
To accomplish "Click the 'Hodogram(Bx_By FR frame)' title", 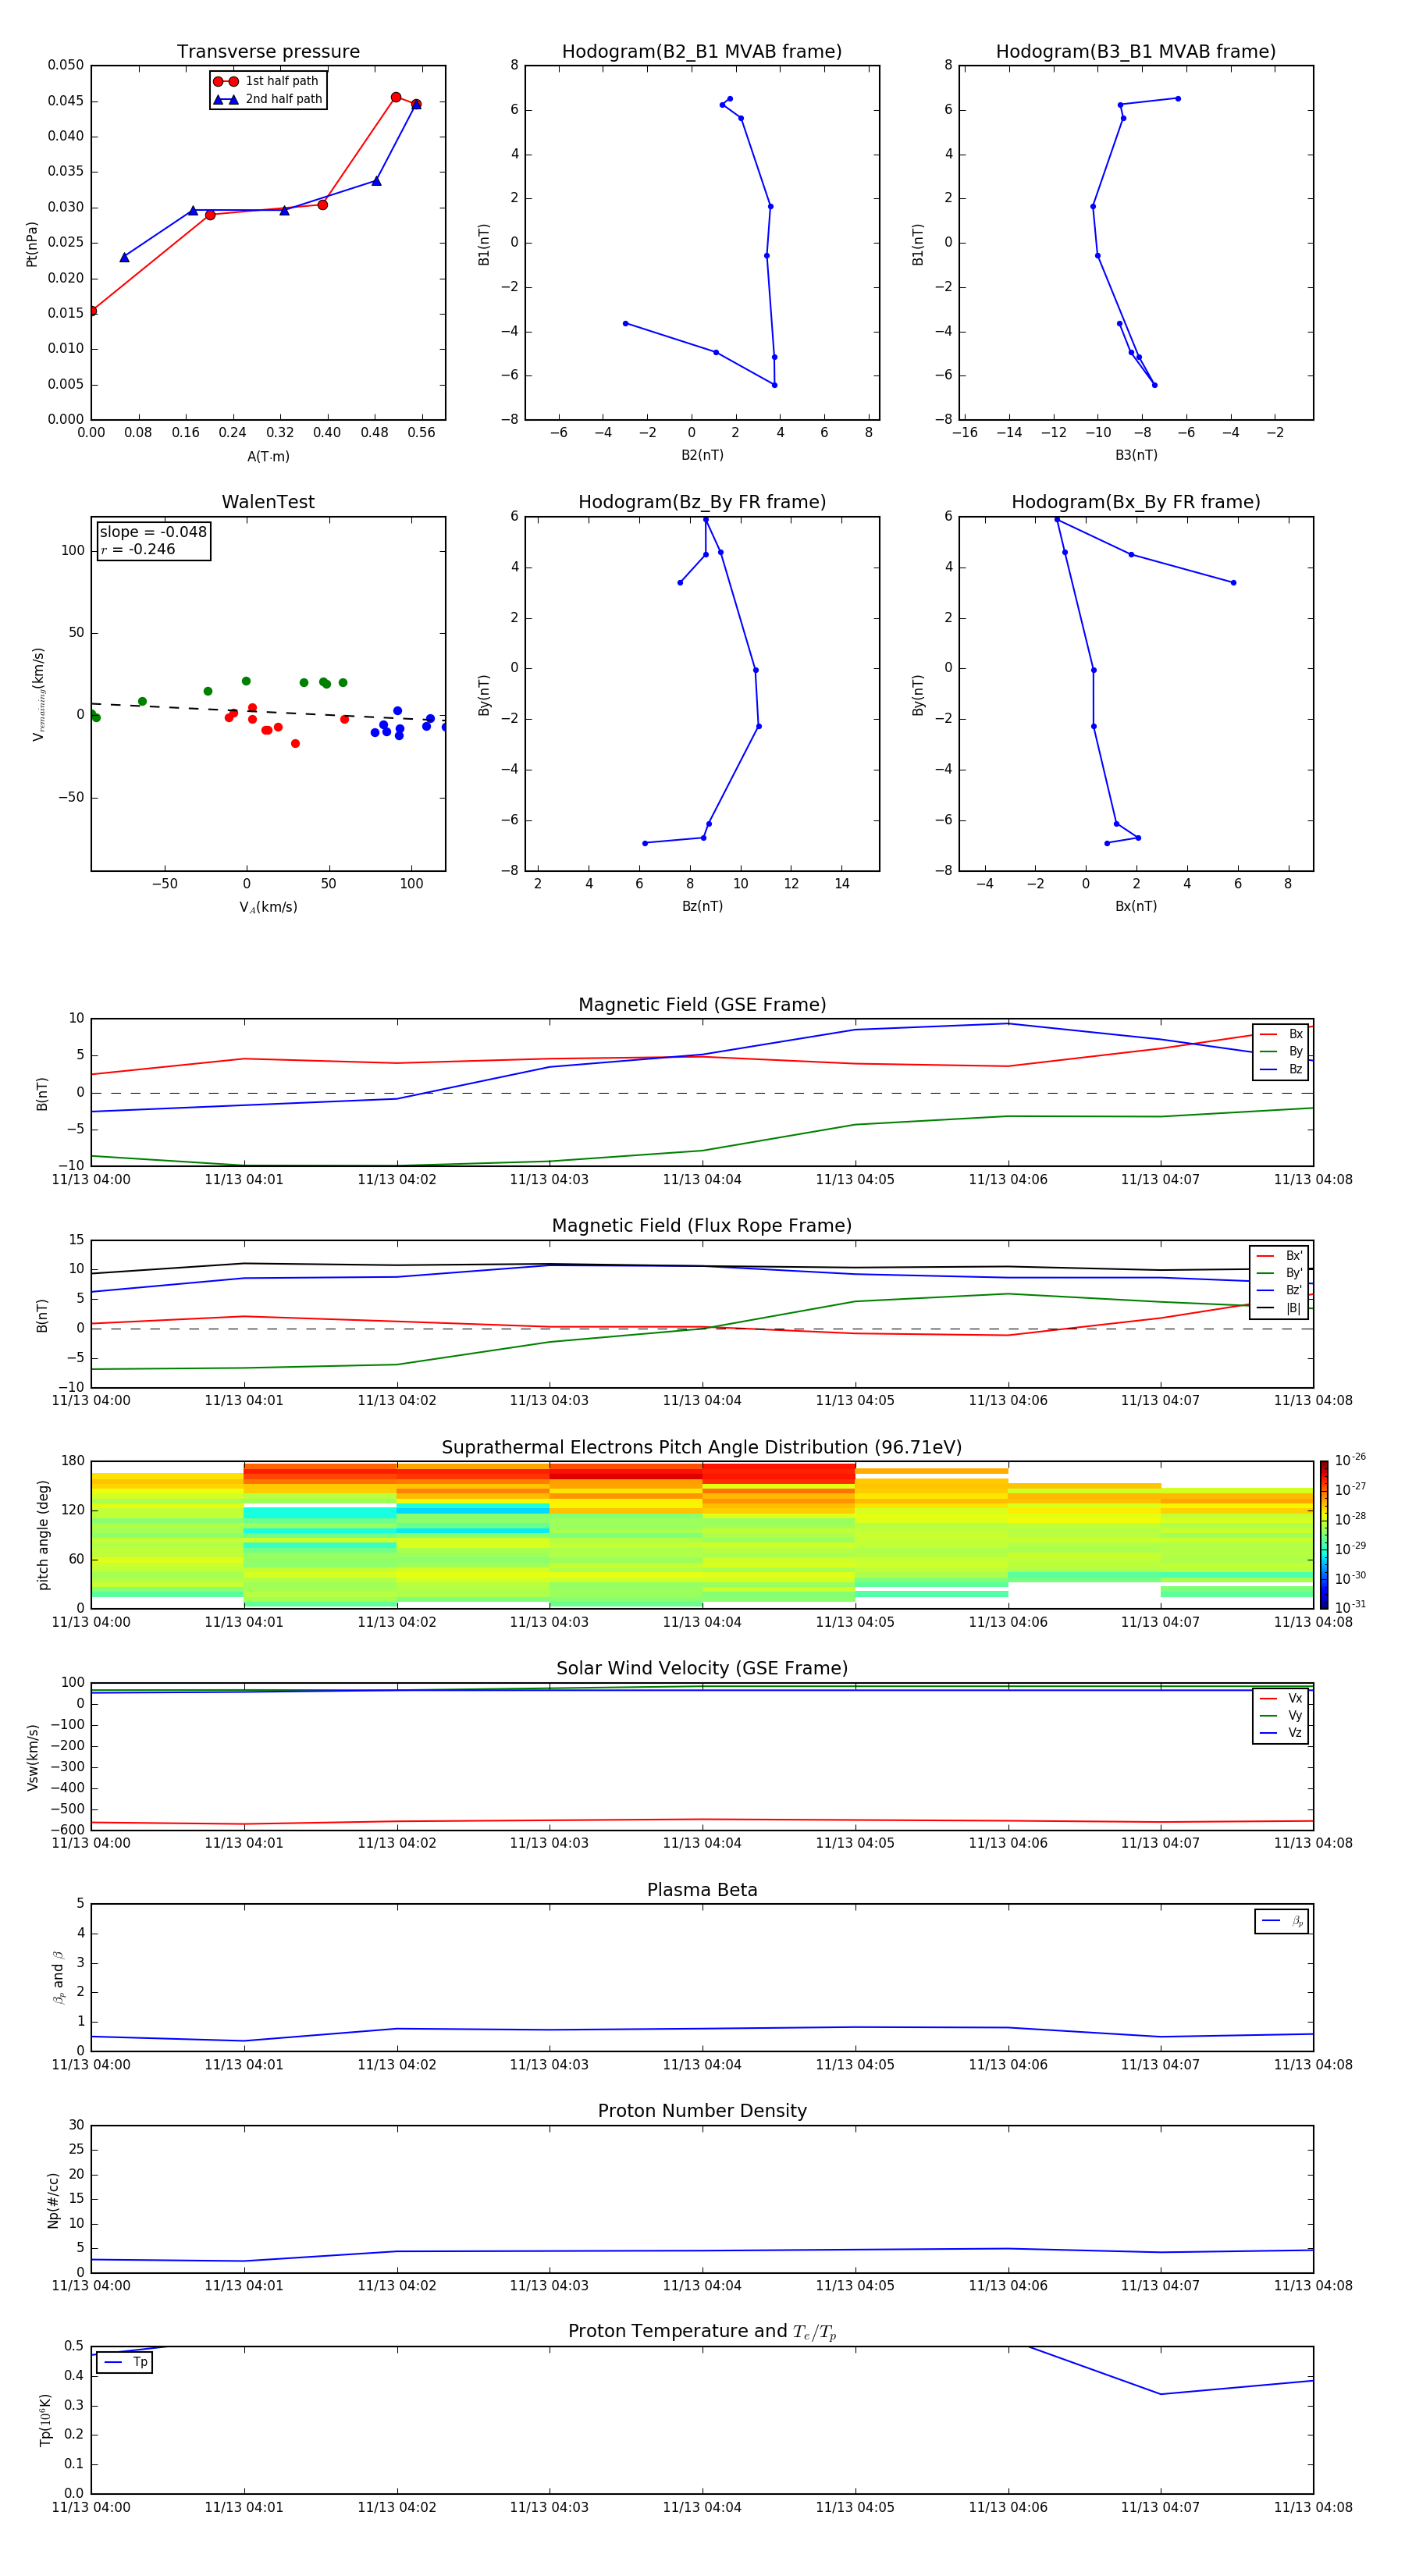I will coord(1136,502).
